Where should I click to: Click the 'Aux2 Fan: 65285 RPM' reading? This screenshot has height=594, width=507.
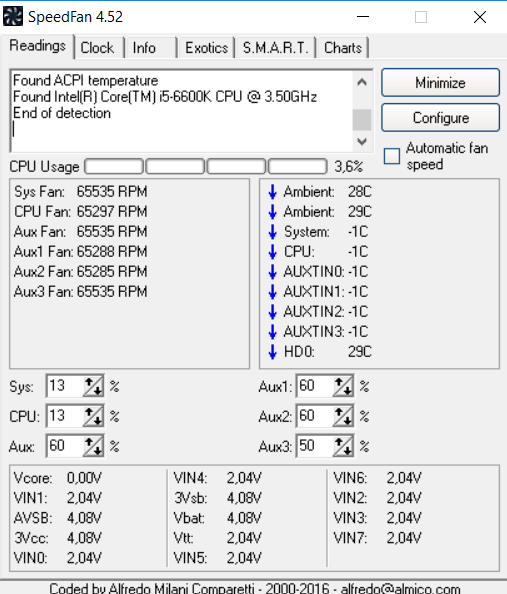(81, 272)
